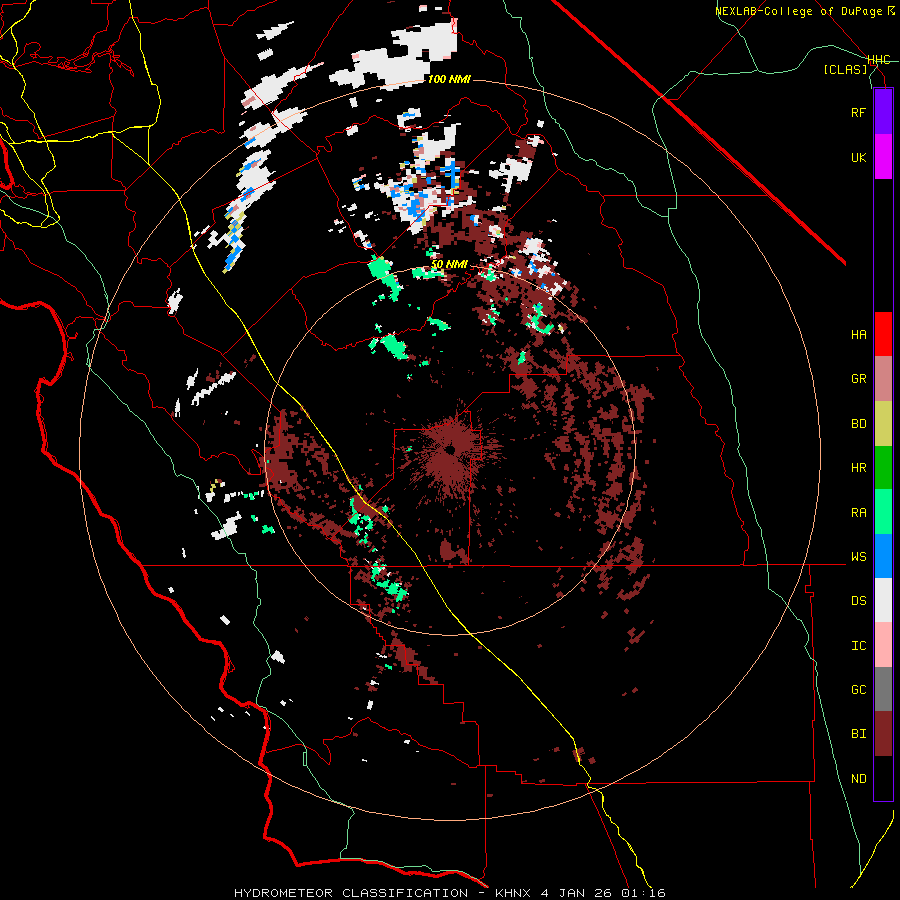Click the IC light pink legend swatch
900x900 pixels.
click(x=883, y=645)
